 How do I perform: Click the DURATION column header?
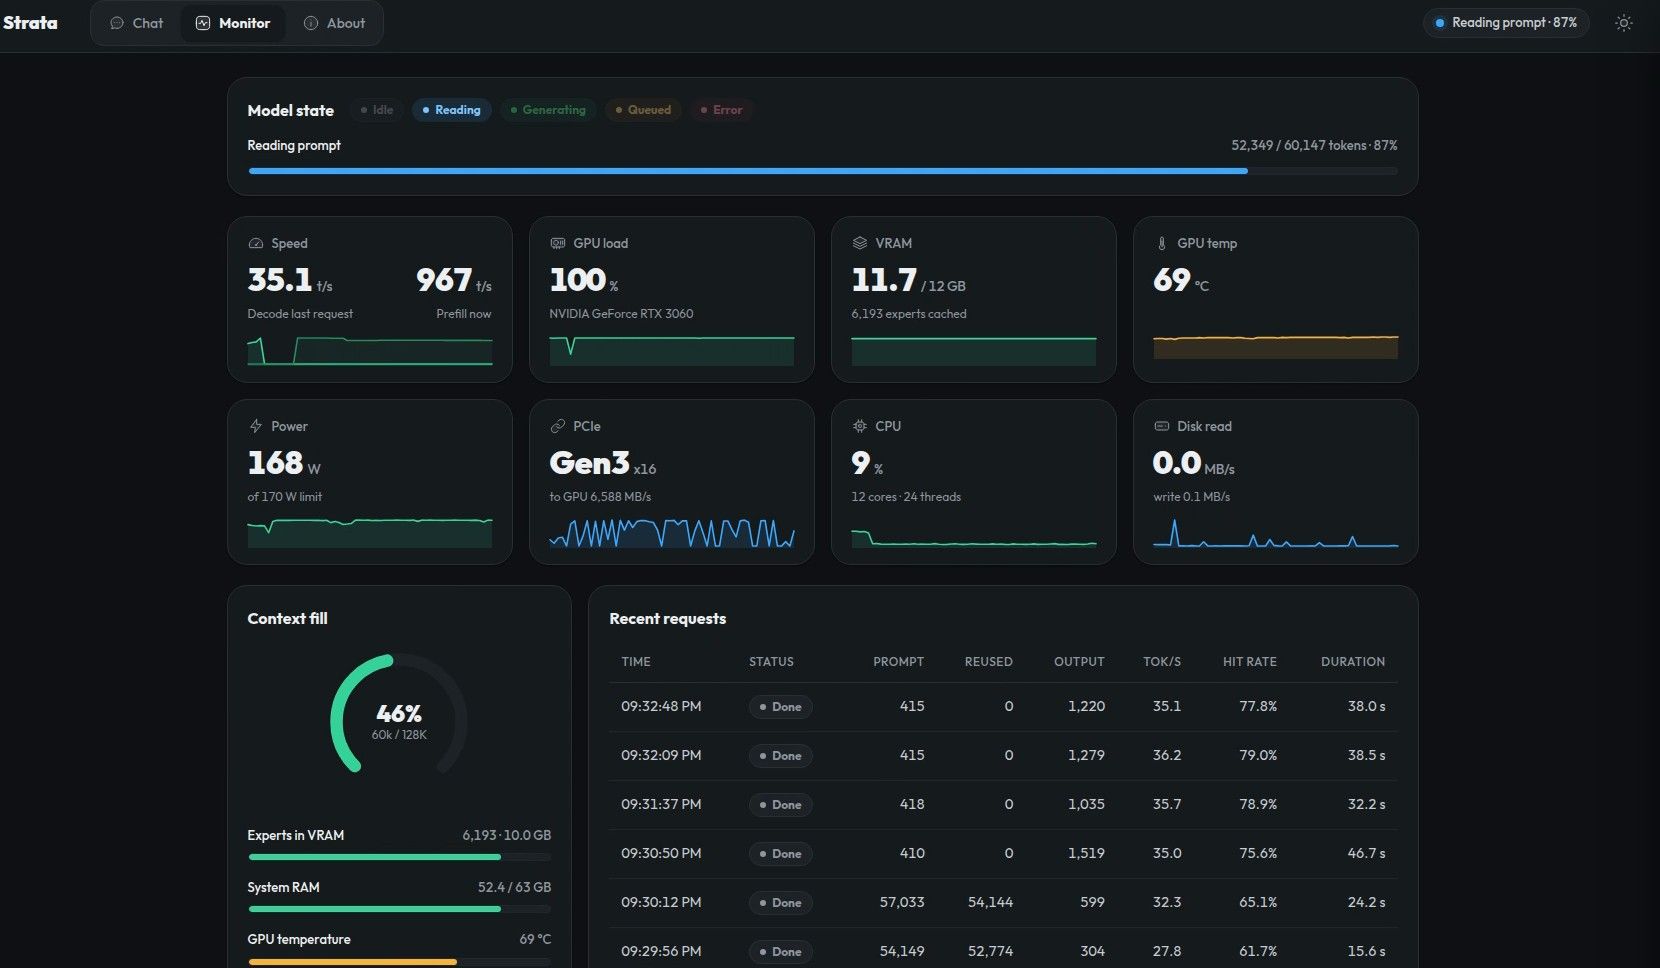click(x=1353, y=662)
